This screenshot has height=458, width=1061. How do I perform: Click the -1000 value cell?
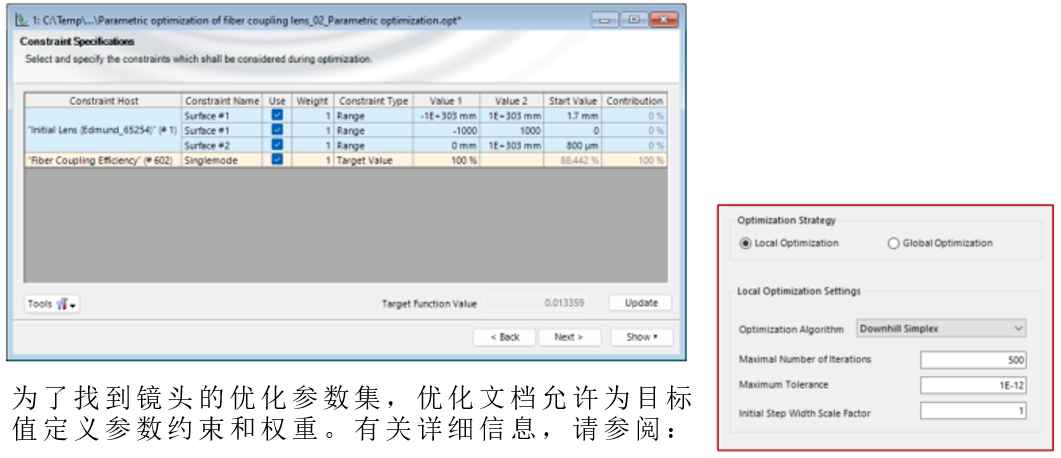click(447, 131)
